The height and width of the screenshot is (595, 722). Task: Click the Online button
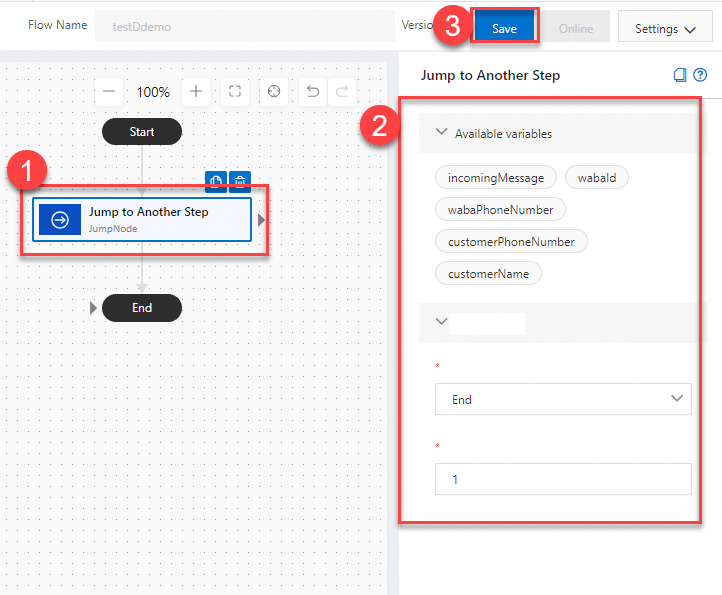click(576, 27)
